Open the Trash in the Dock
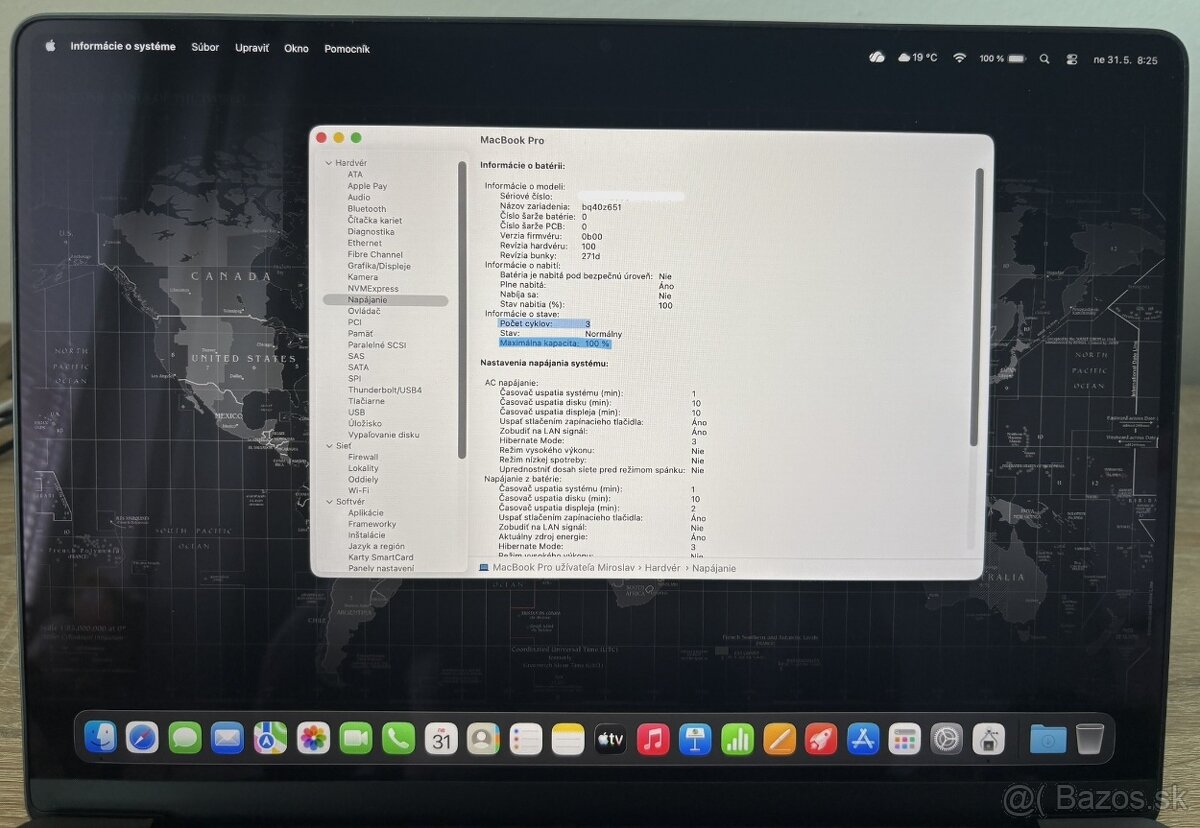The width and height of the screenshot is (1200, 828). 1090,738
